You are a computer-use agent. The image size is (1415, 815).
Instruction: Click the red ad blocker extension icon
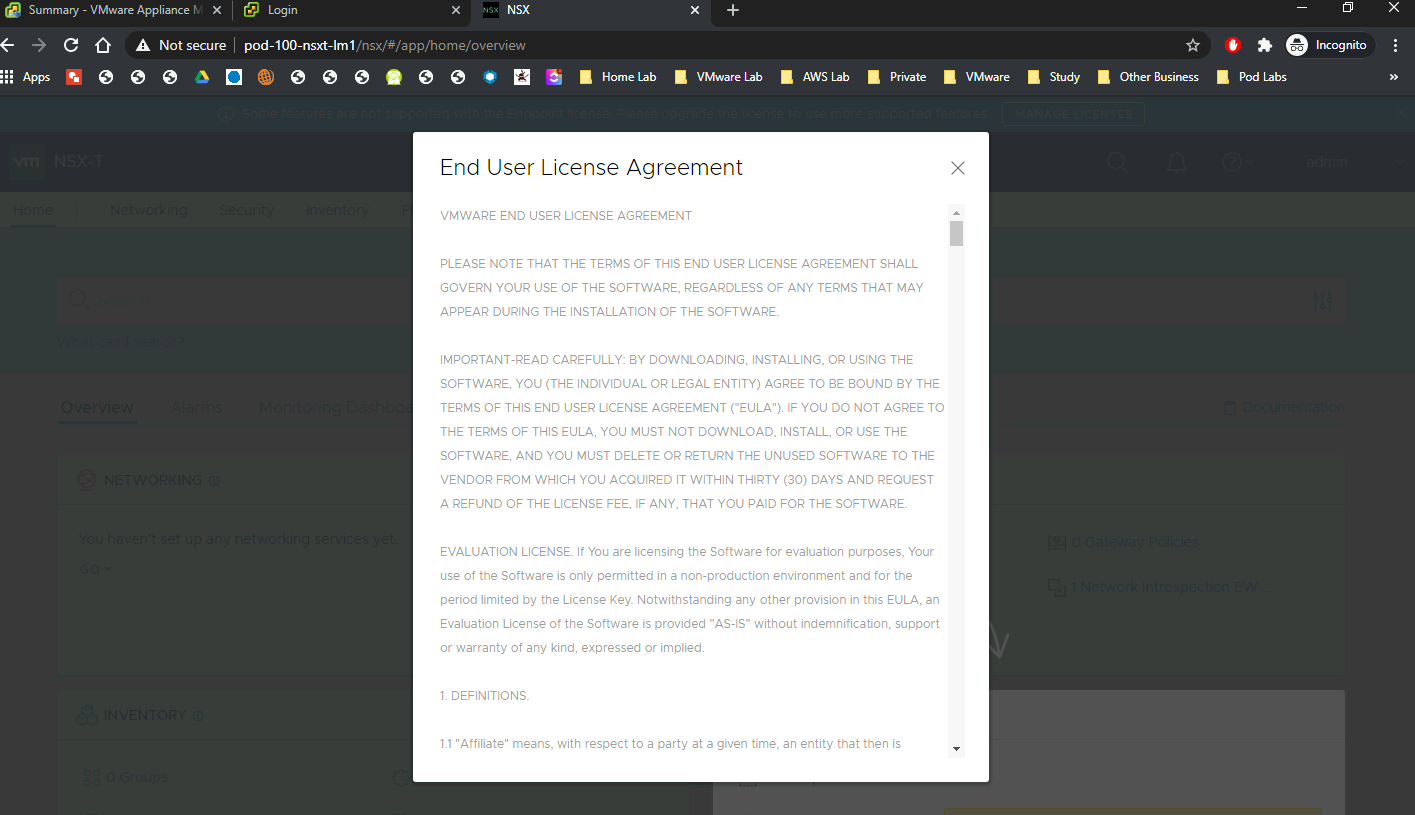coord(1233,45)
